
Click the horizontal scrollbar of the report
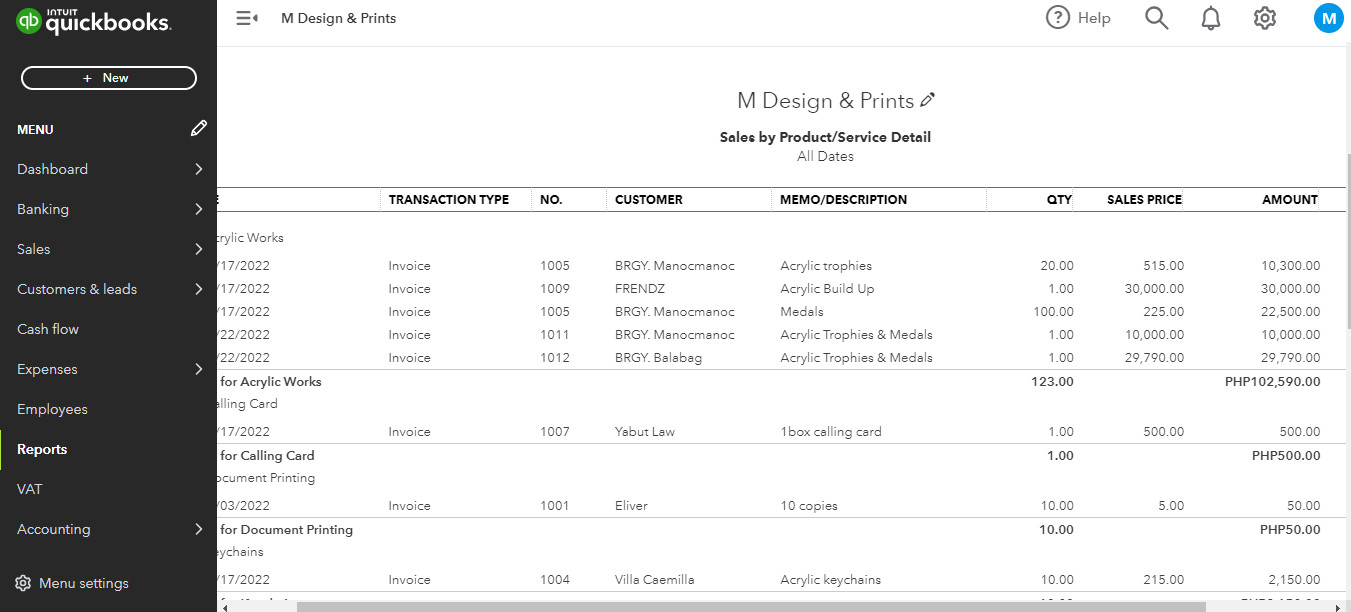tap(750, 606)
